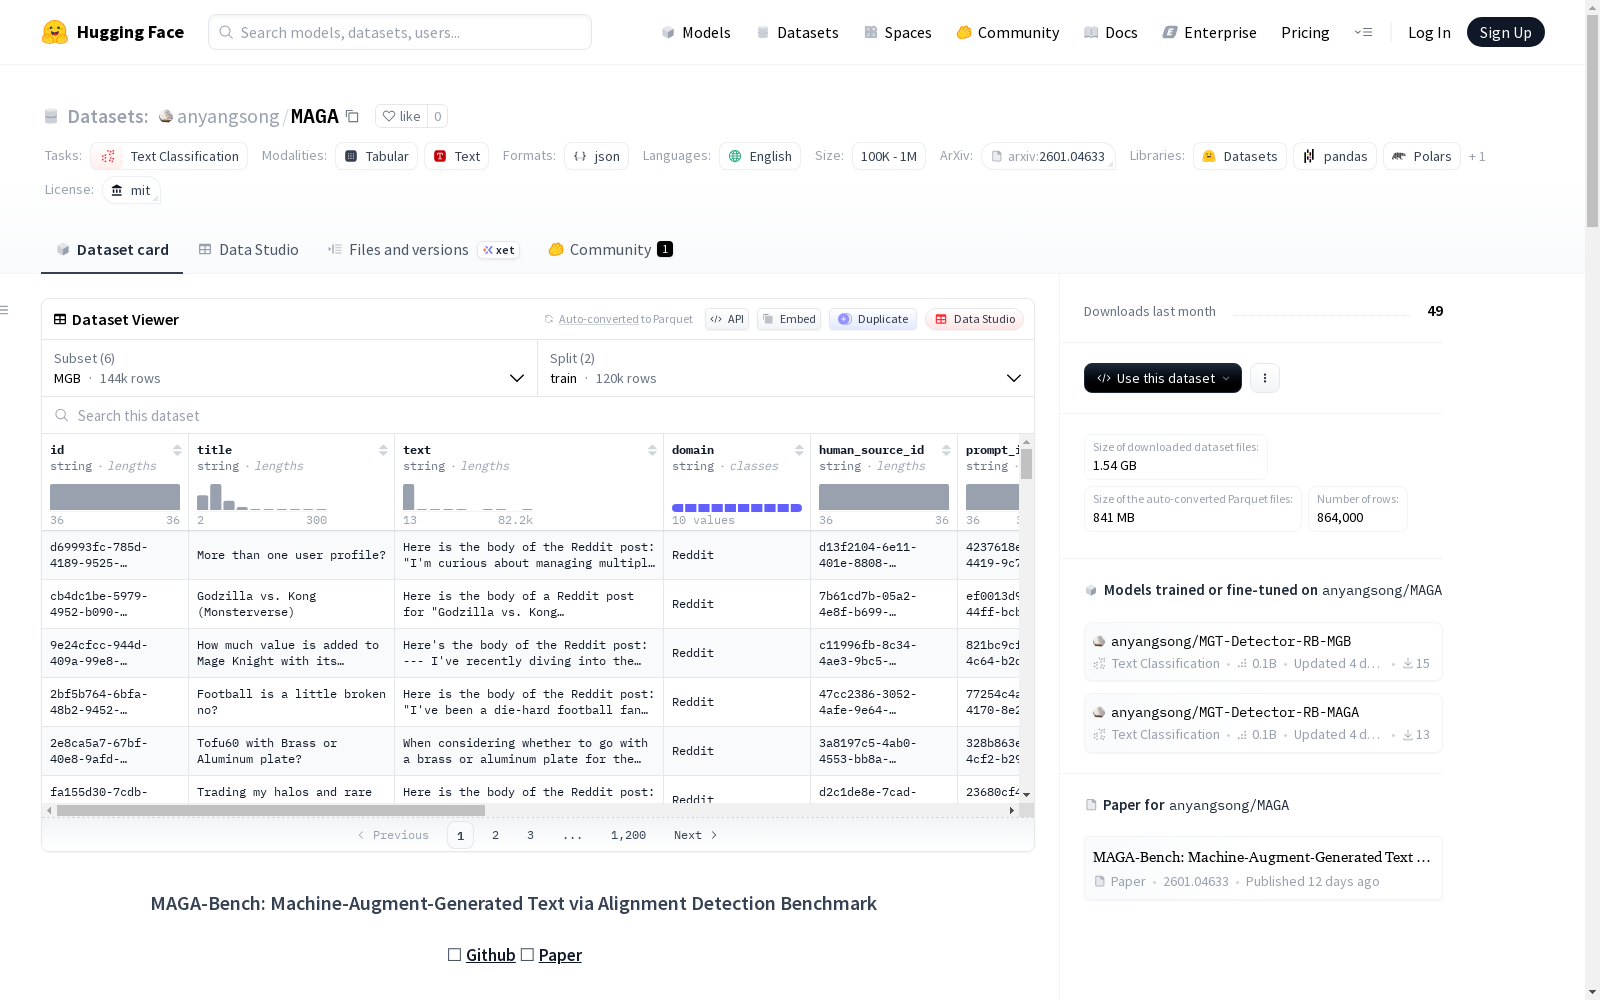This screenshot has height=1000, width=1600.
Task: Click the Embed button
Action: 789,319
